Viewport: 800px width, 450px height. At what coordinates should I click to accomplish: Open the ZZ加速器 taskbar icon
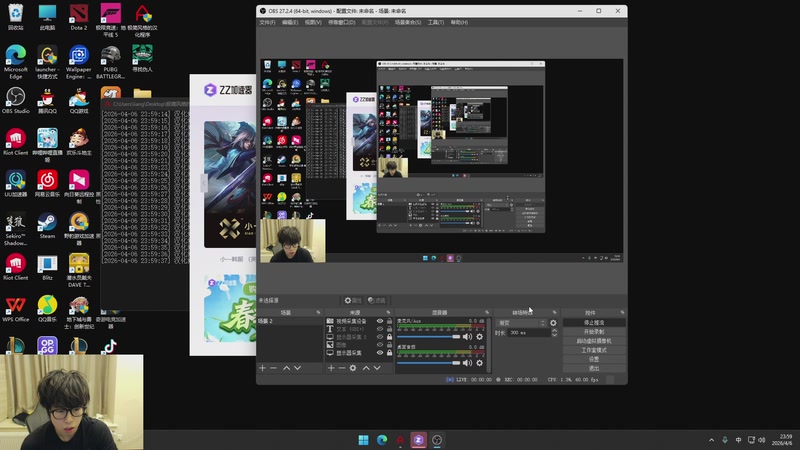(x=418, y=440)
